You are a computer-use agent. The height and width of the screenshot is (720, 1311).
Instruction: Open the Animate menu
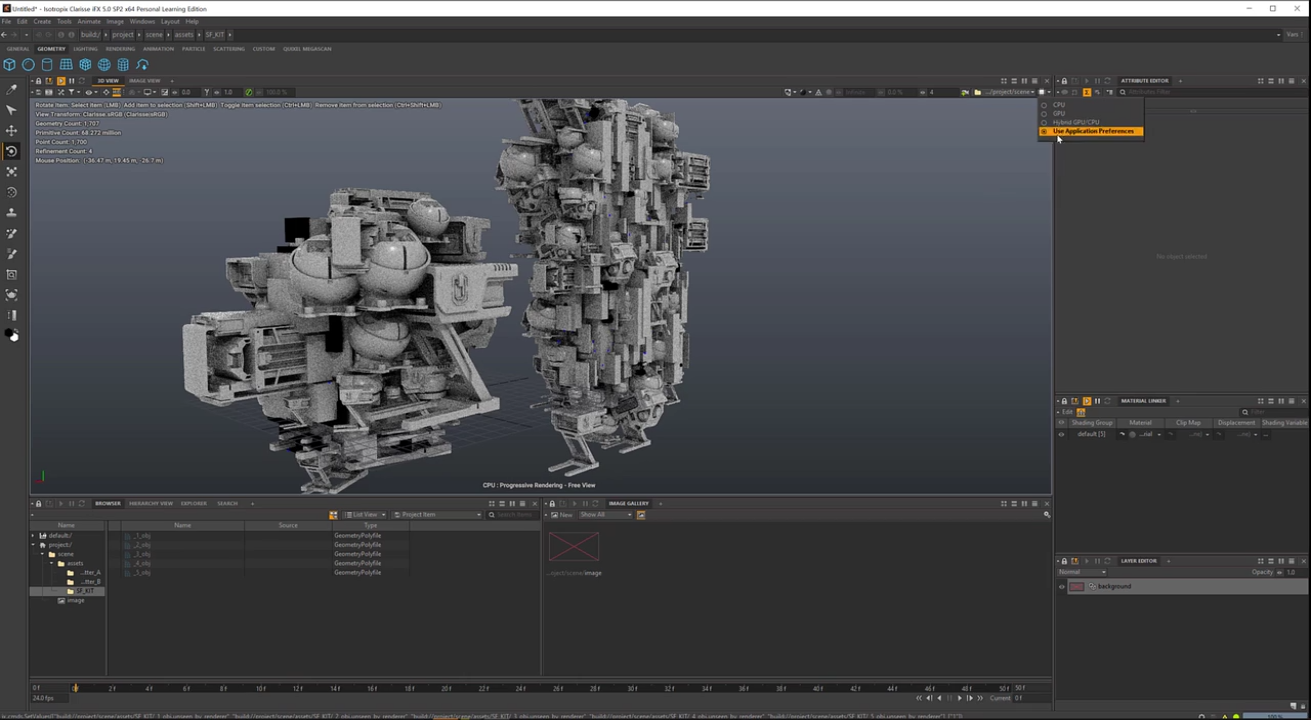(89, 21)
